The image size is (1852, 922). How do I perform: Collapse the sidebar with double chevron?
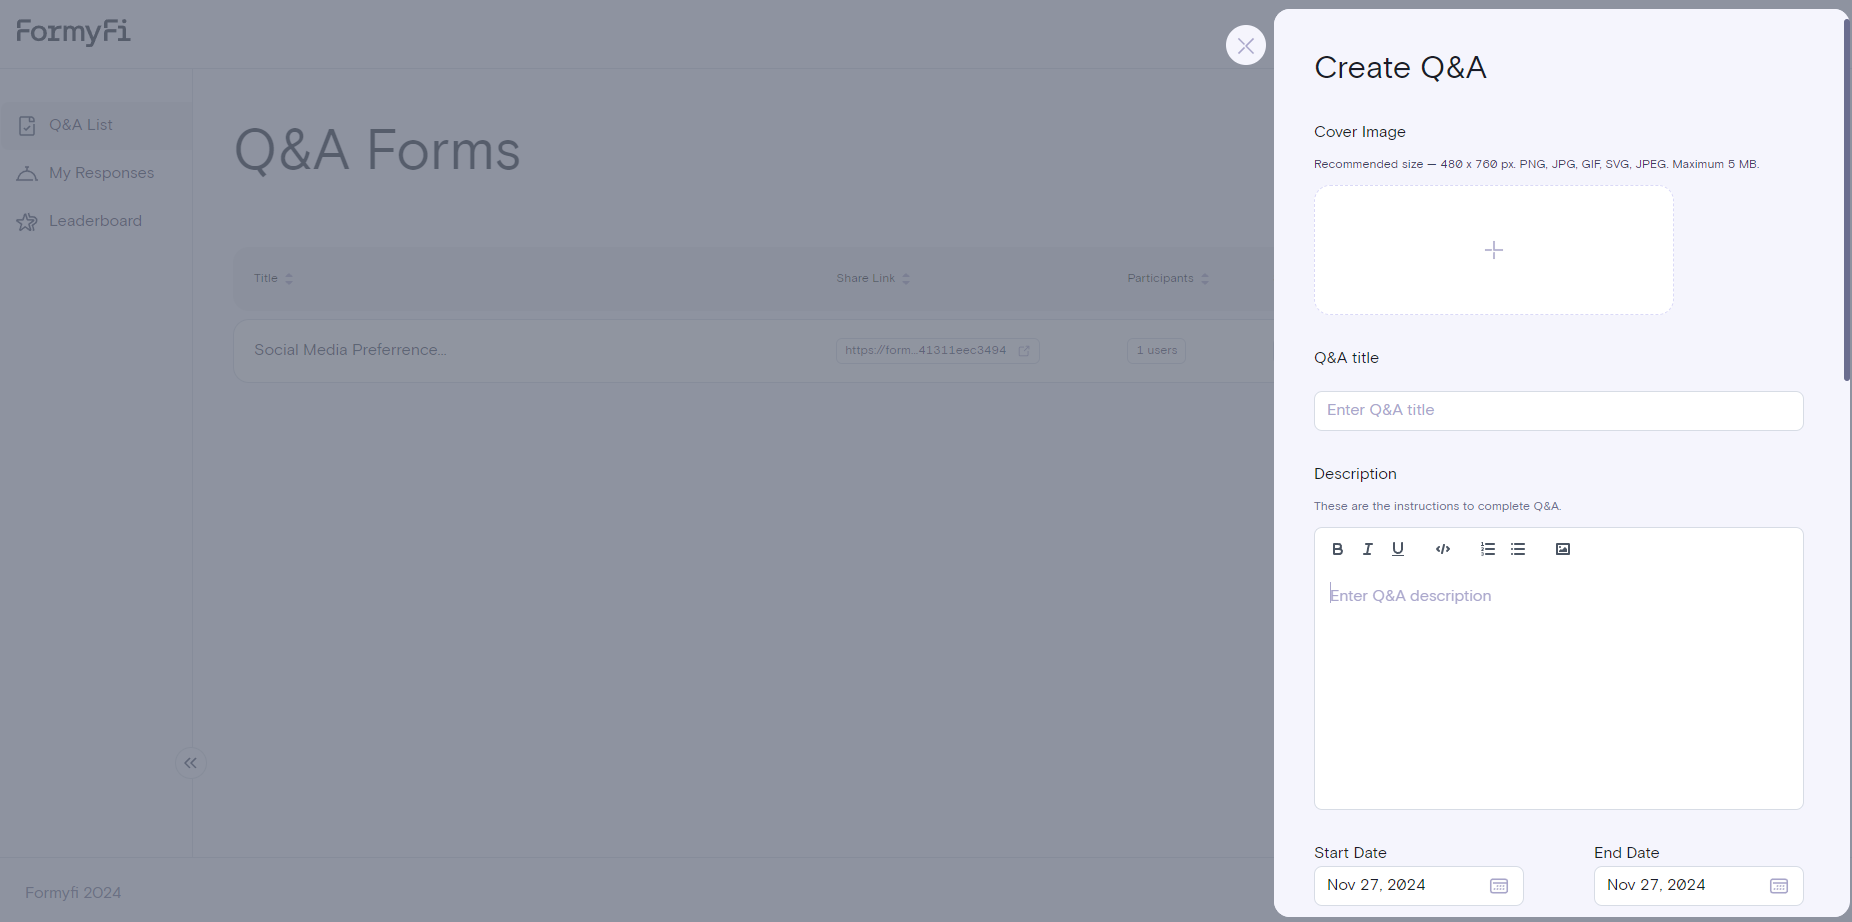coord(190,763)
